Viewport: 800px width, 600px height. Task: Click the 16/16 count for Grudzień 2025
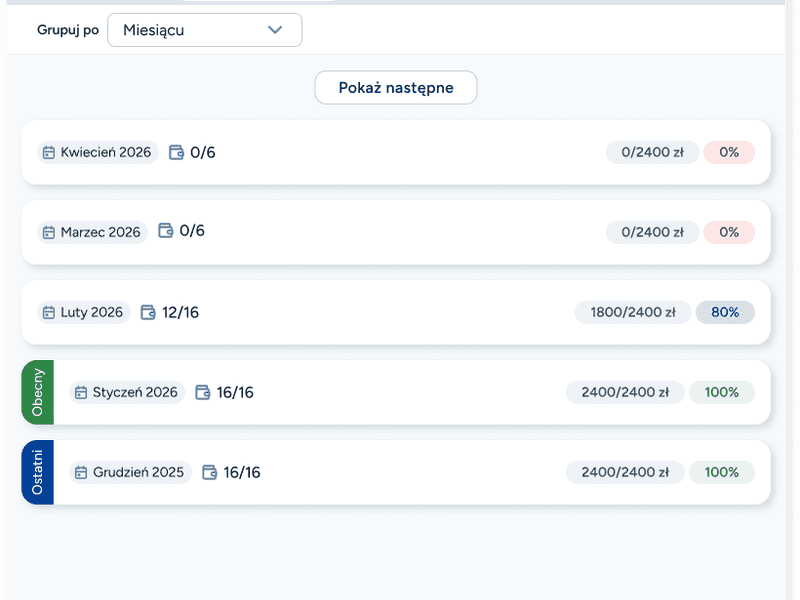tap(242, 472)
